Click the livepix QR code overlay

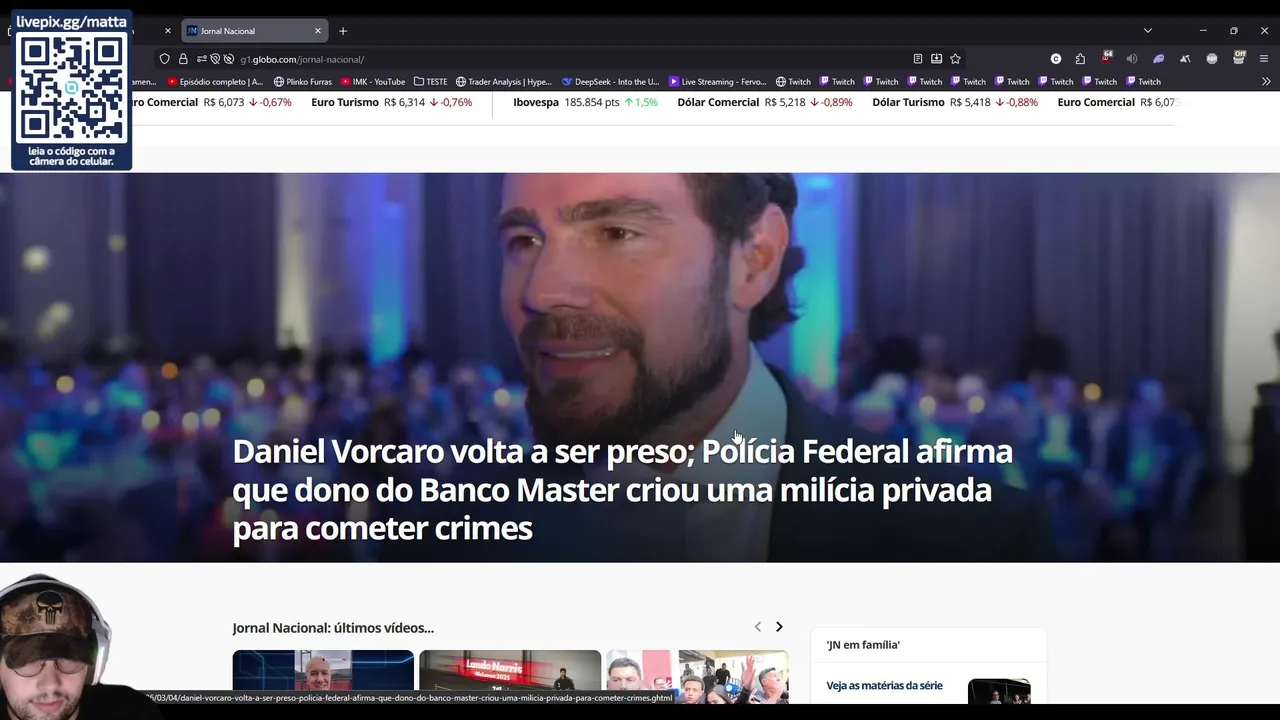tap(71, 90)
